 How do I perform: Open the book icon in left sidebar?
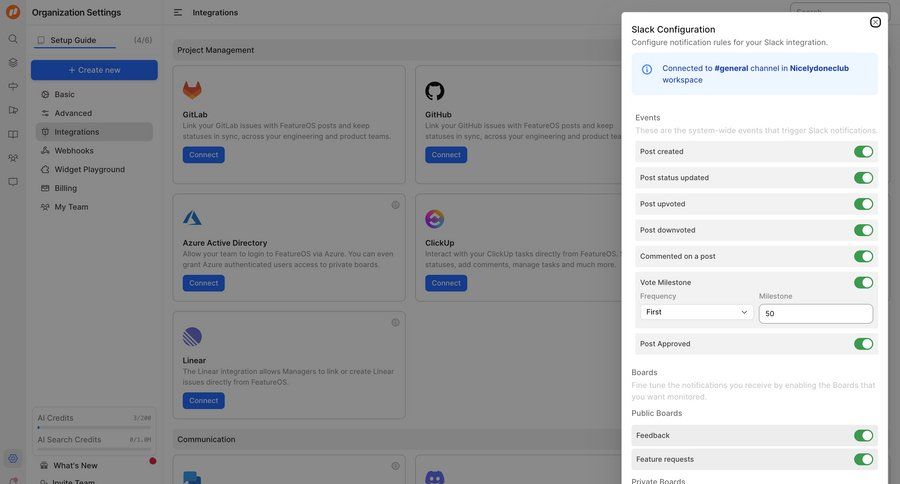pyautogui.click(x=13, y=134)
